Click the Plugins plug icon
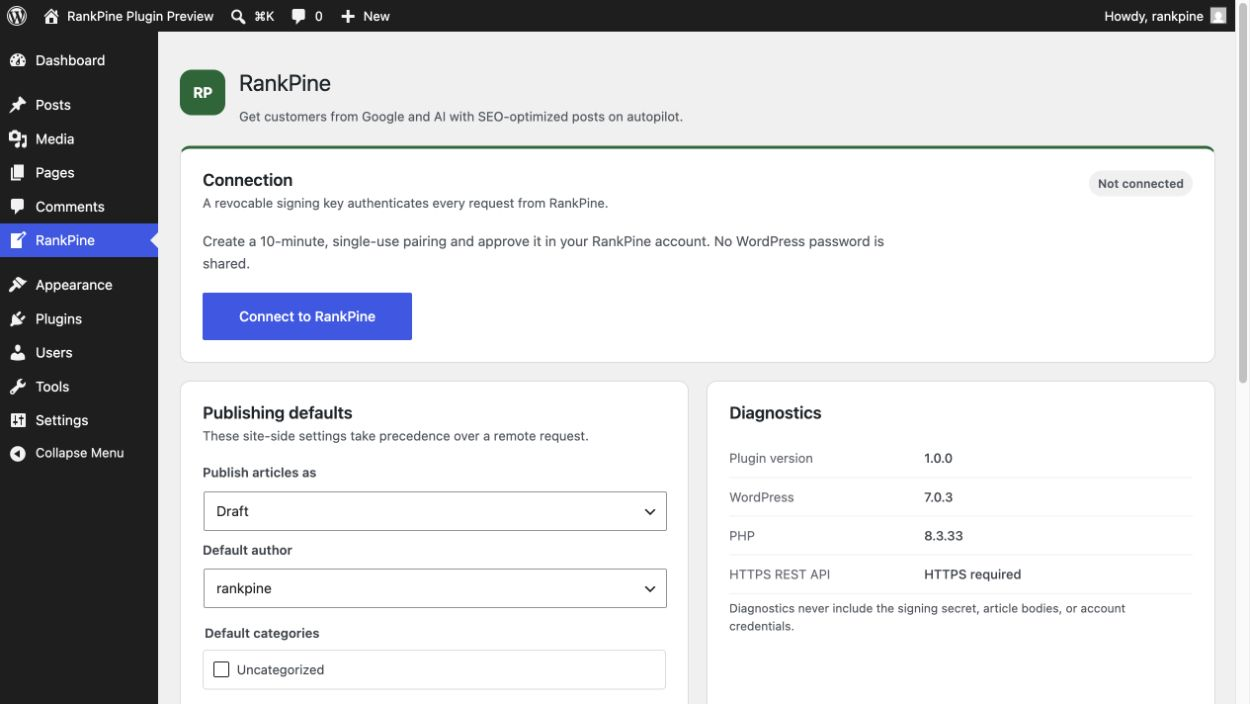 [18, 319]
